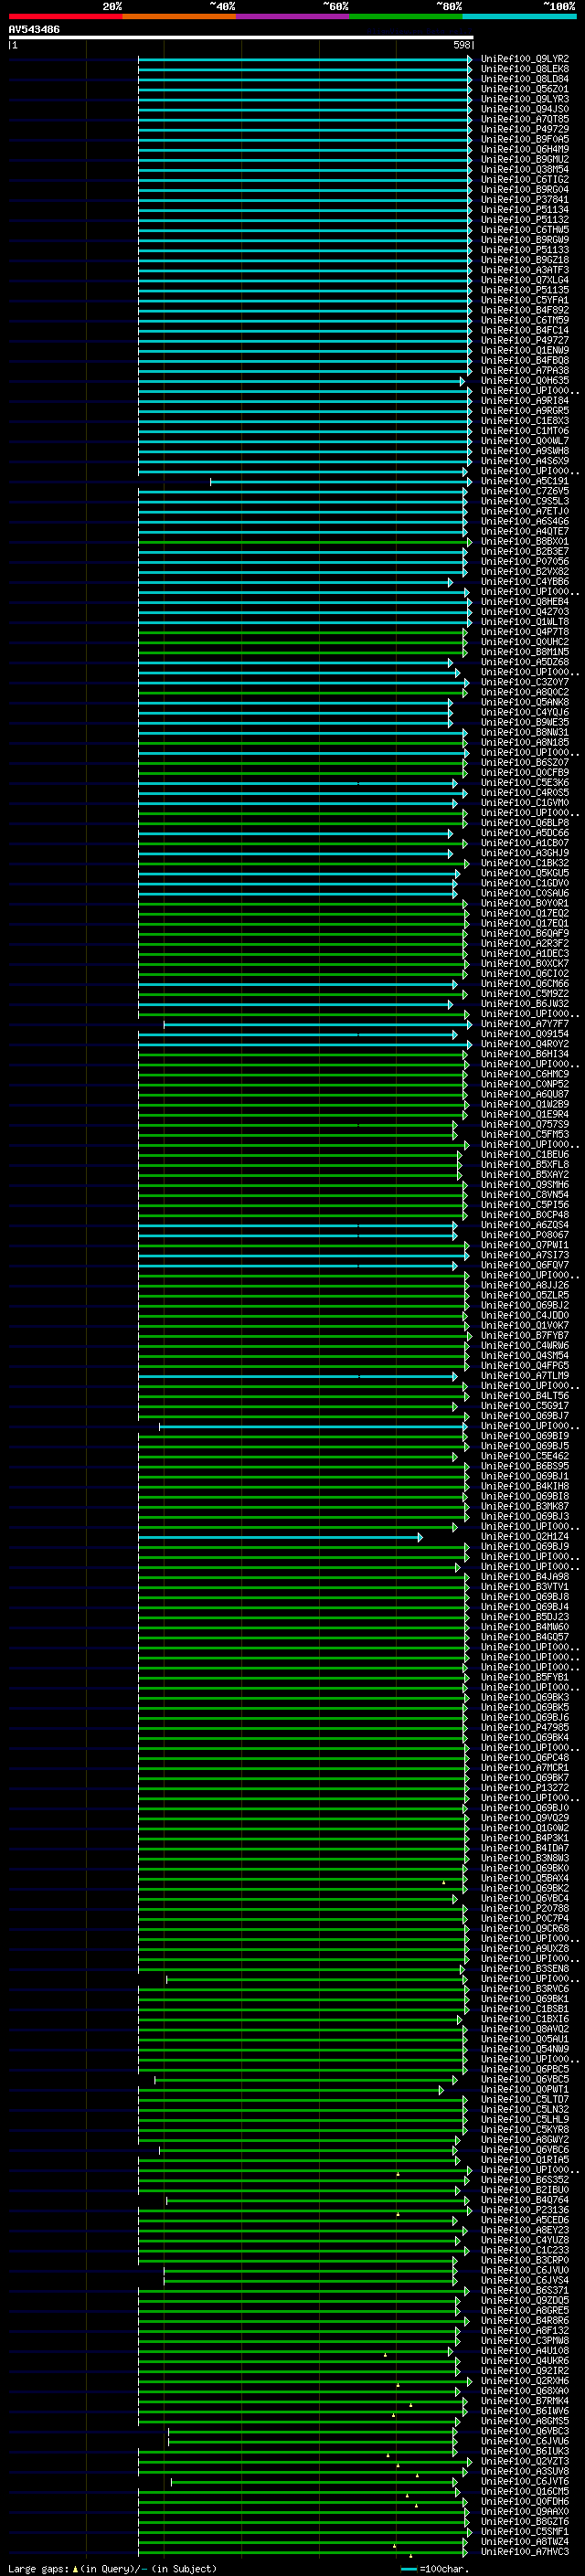Select label UniRef100_Q17EQ2
The width and height of the screenshot is (585, 2576).
click(525, 914)
